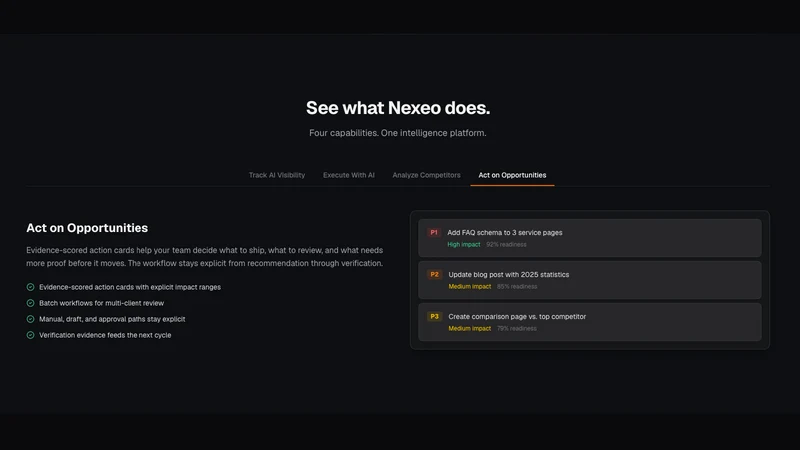Click Medium impact label under Create comparison page
Image resolution: width=800 pixels, height=450 pixels.
(x=469, y=329)
